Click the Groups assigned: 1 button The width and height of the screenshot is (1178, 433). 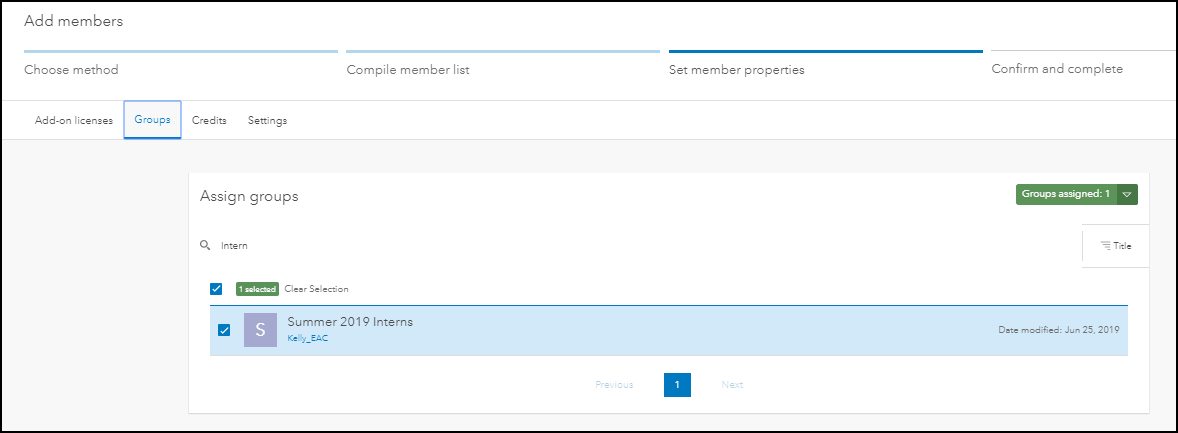pyautogui.click(x=1066, y=194)
